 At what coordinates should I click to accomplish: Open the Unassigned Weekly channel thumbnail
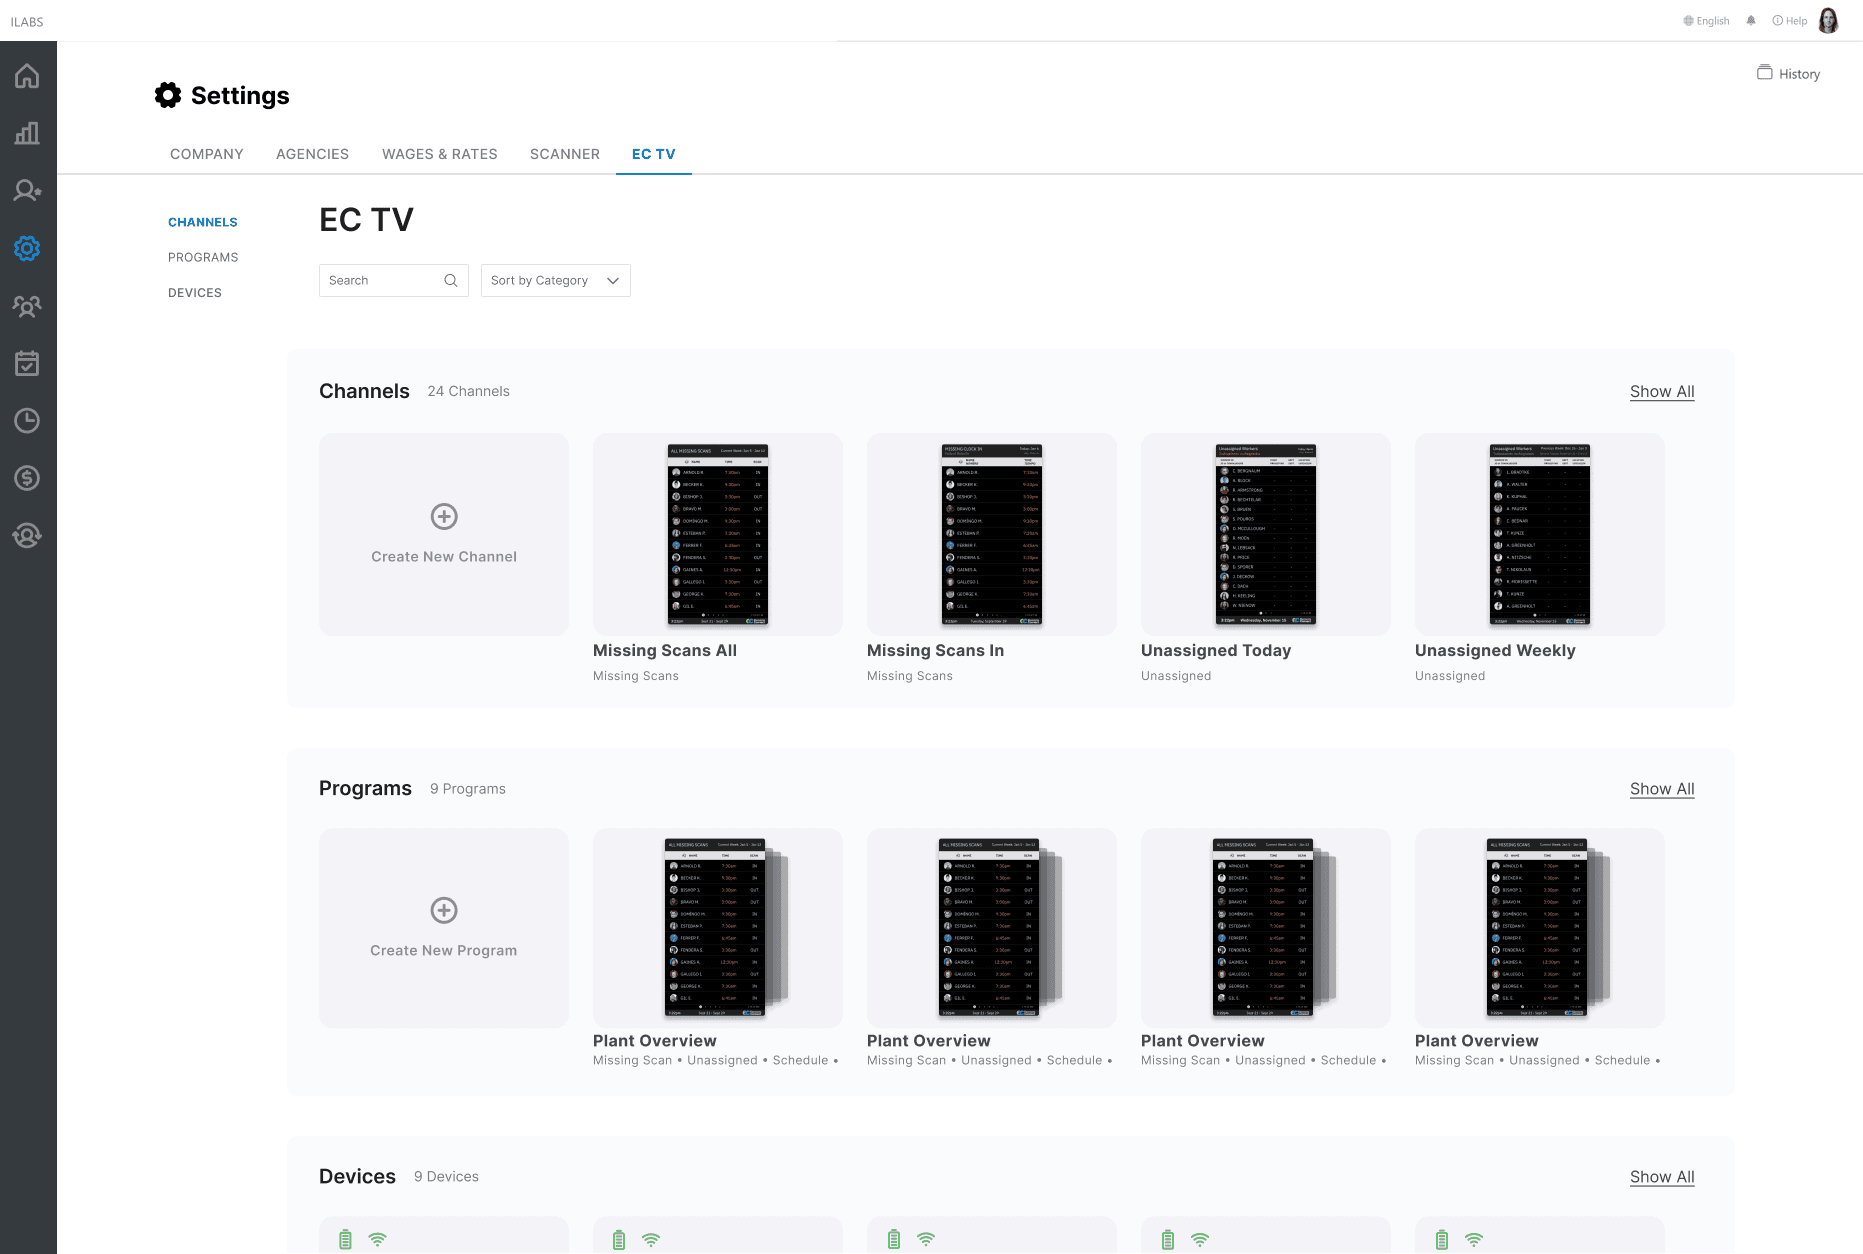[1540, 534]
